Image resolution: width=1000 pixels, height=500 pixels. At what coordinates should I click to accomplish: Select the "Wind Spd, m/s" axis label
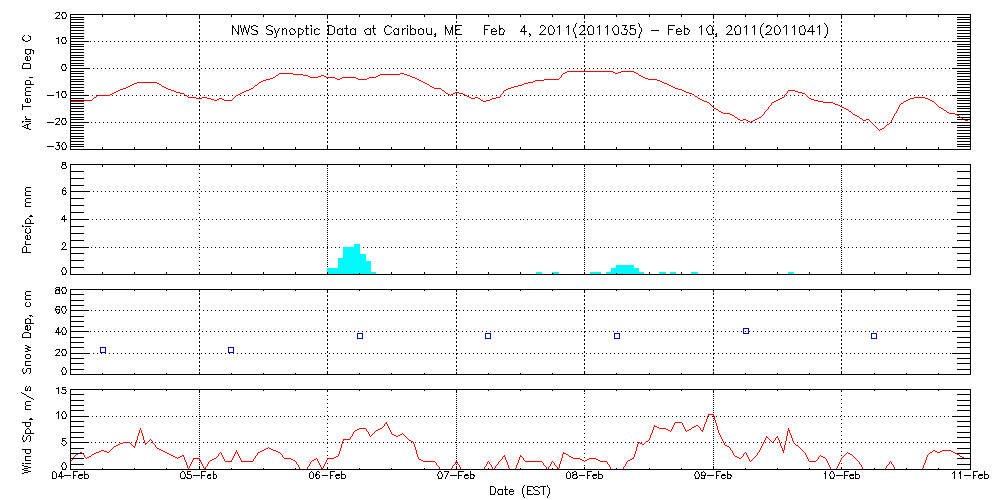[28, 432]
